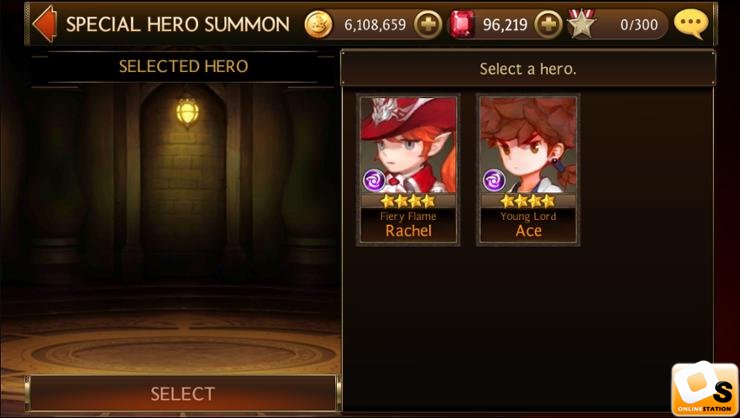Click the Ace name label
Viewport: 740px width, 418px height.
pos(529,231)
